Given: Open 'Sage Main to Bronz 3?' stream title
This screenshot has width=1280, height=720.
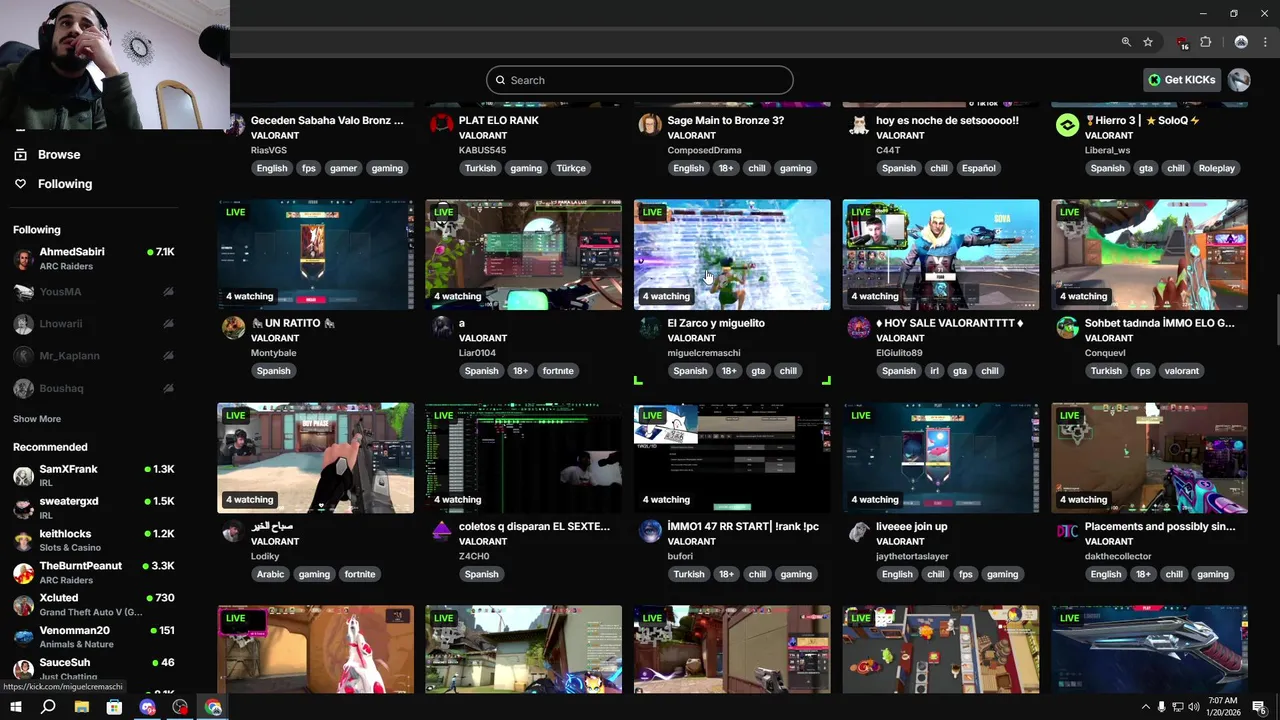Looking at the screenshot, I should click(x=725, y=120).
